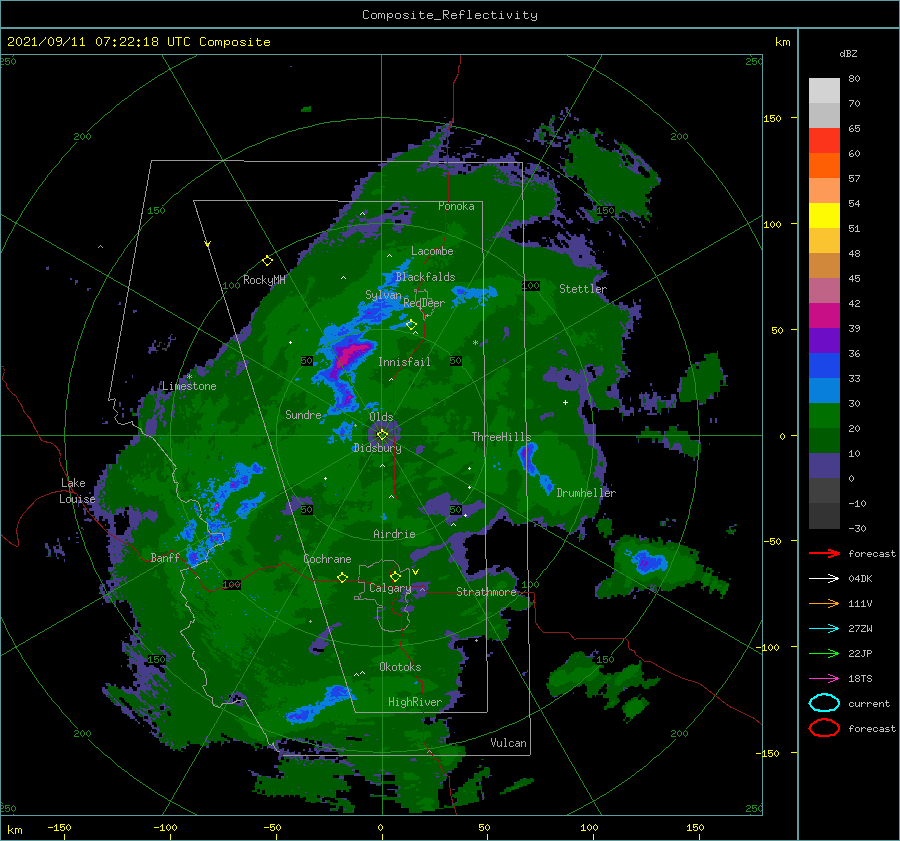This screenshot has height=841, width=900.
Task: Click the Lacombe label
Action: [432, 251]
